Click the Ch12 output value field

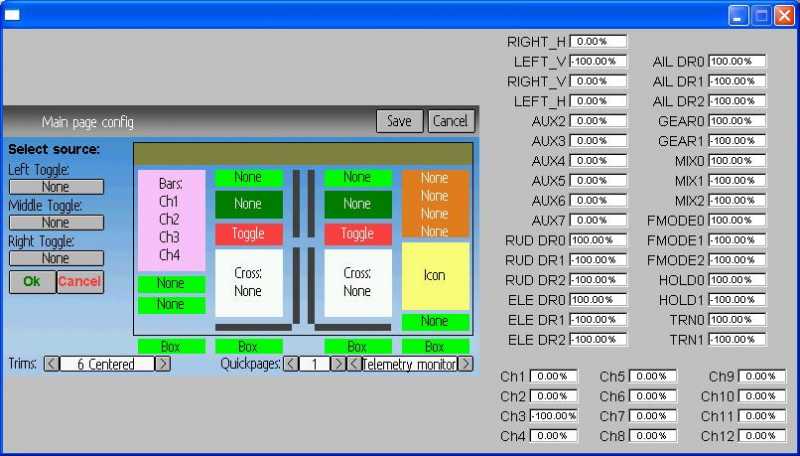click(762, 436)
